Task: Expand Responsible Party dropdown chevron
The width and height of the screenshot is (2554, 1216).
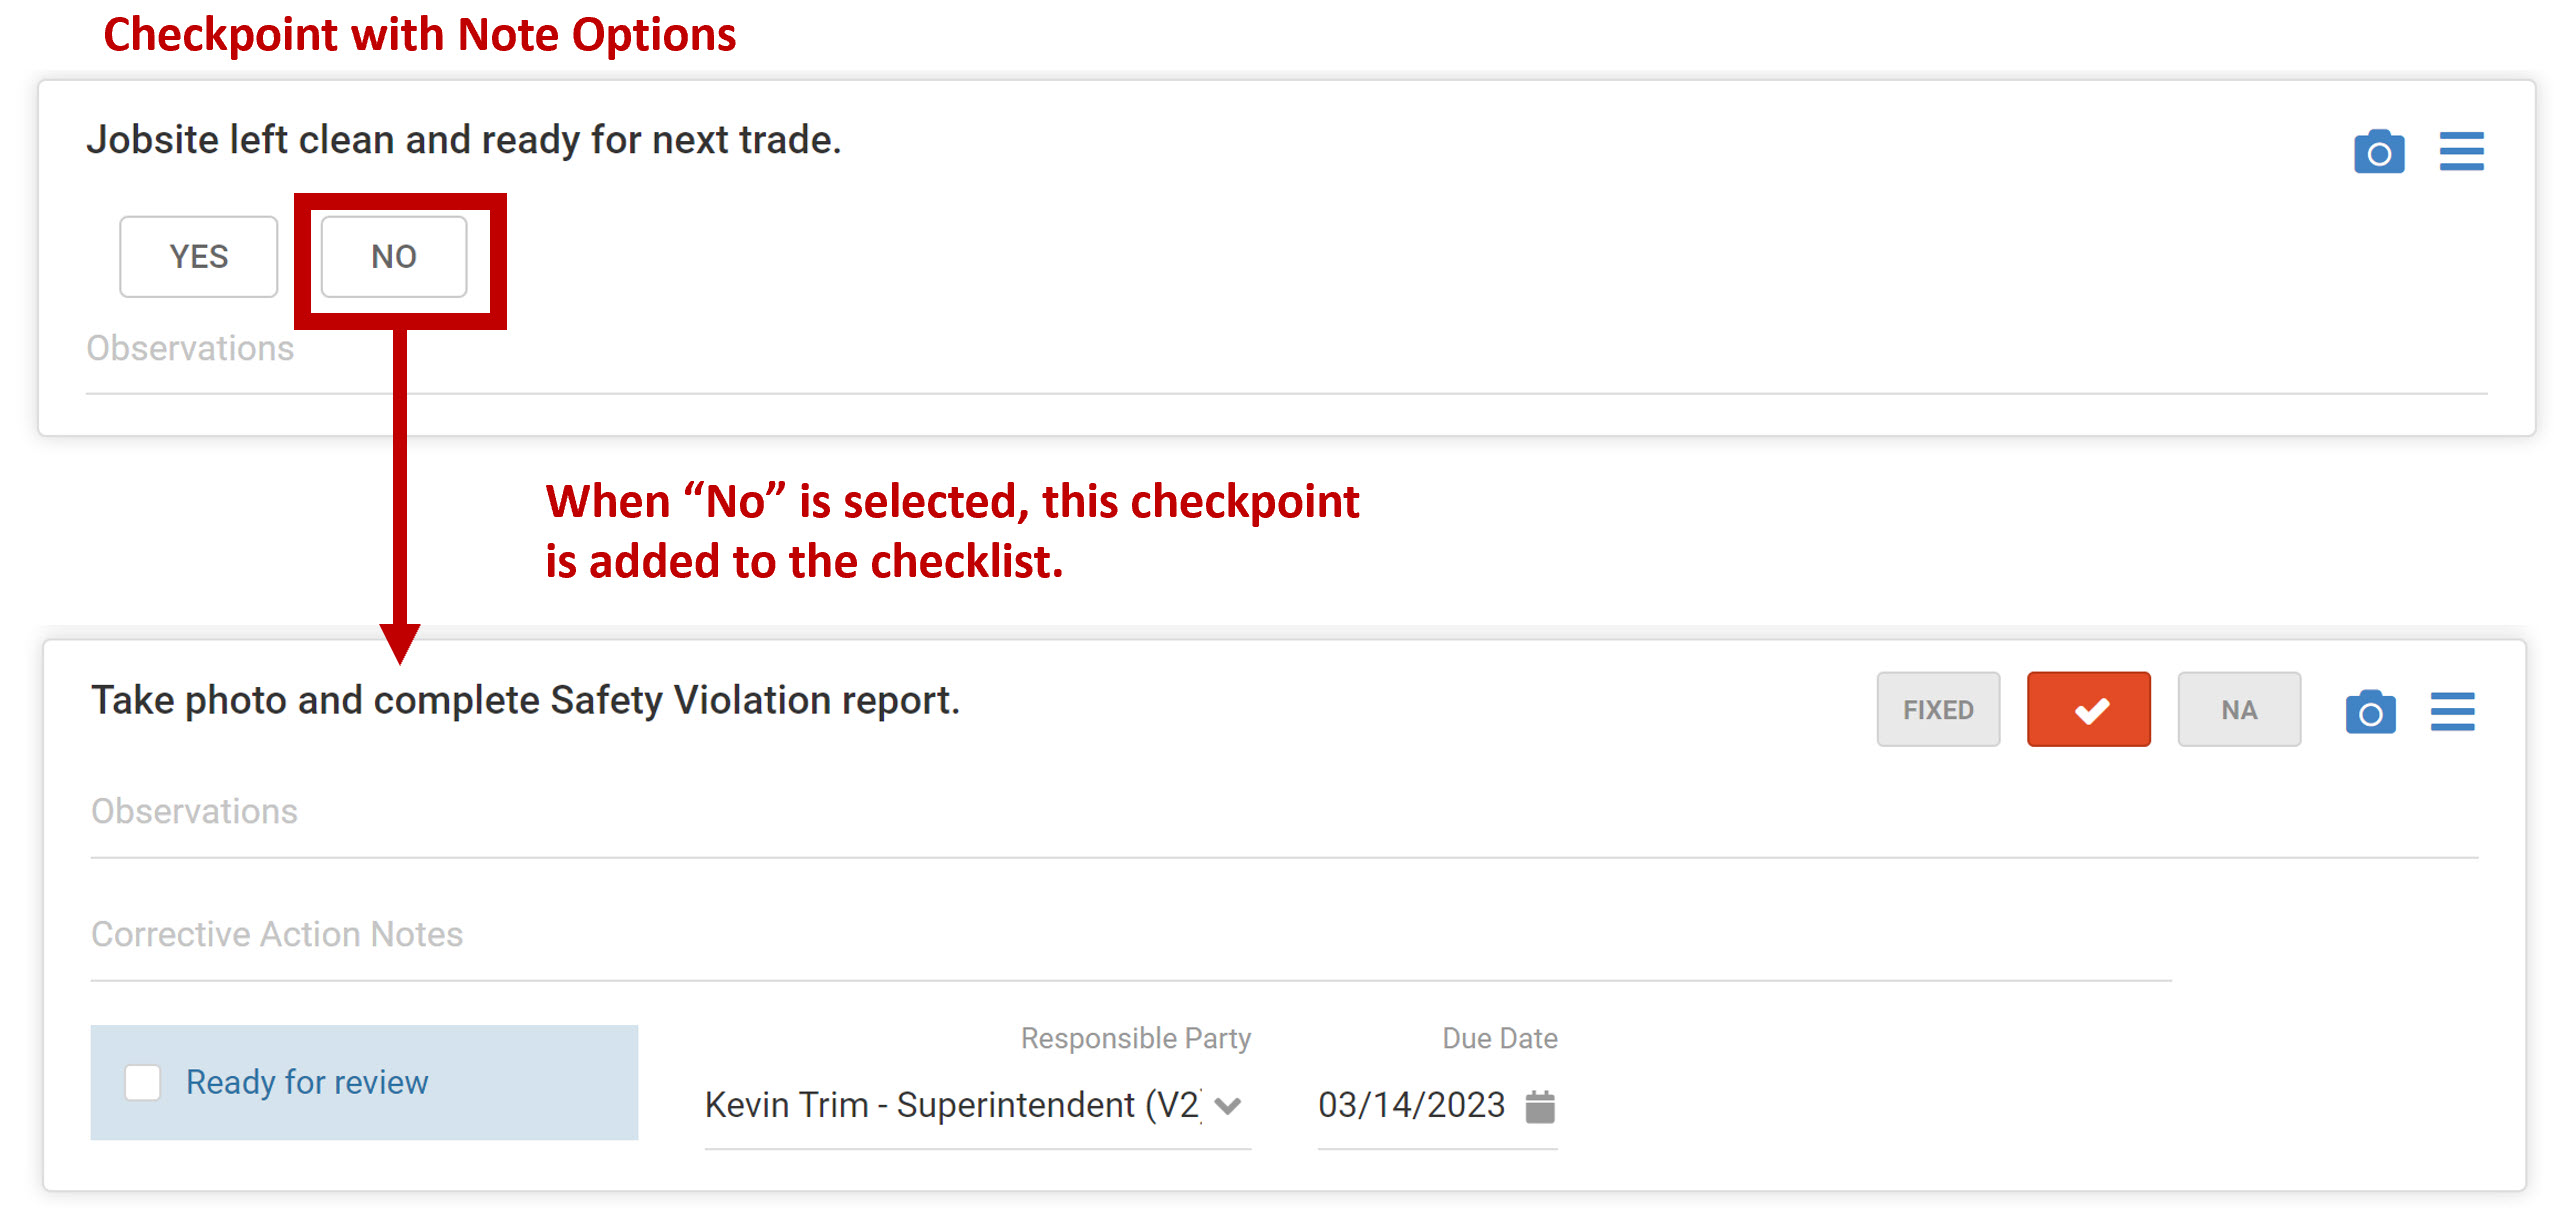Action: (x=1228, y=1106)
